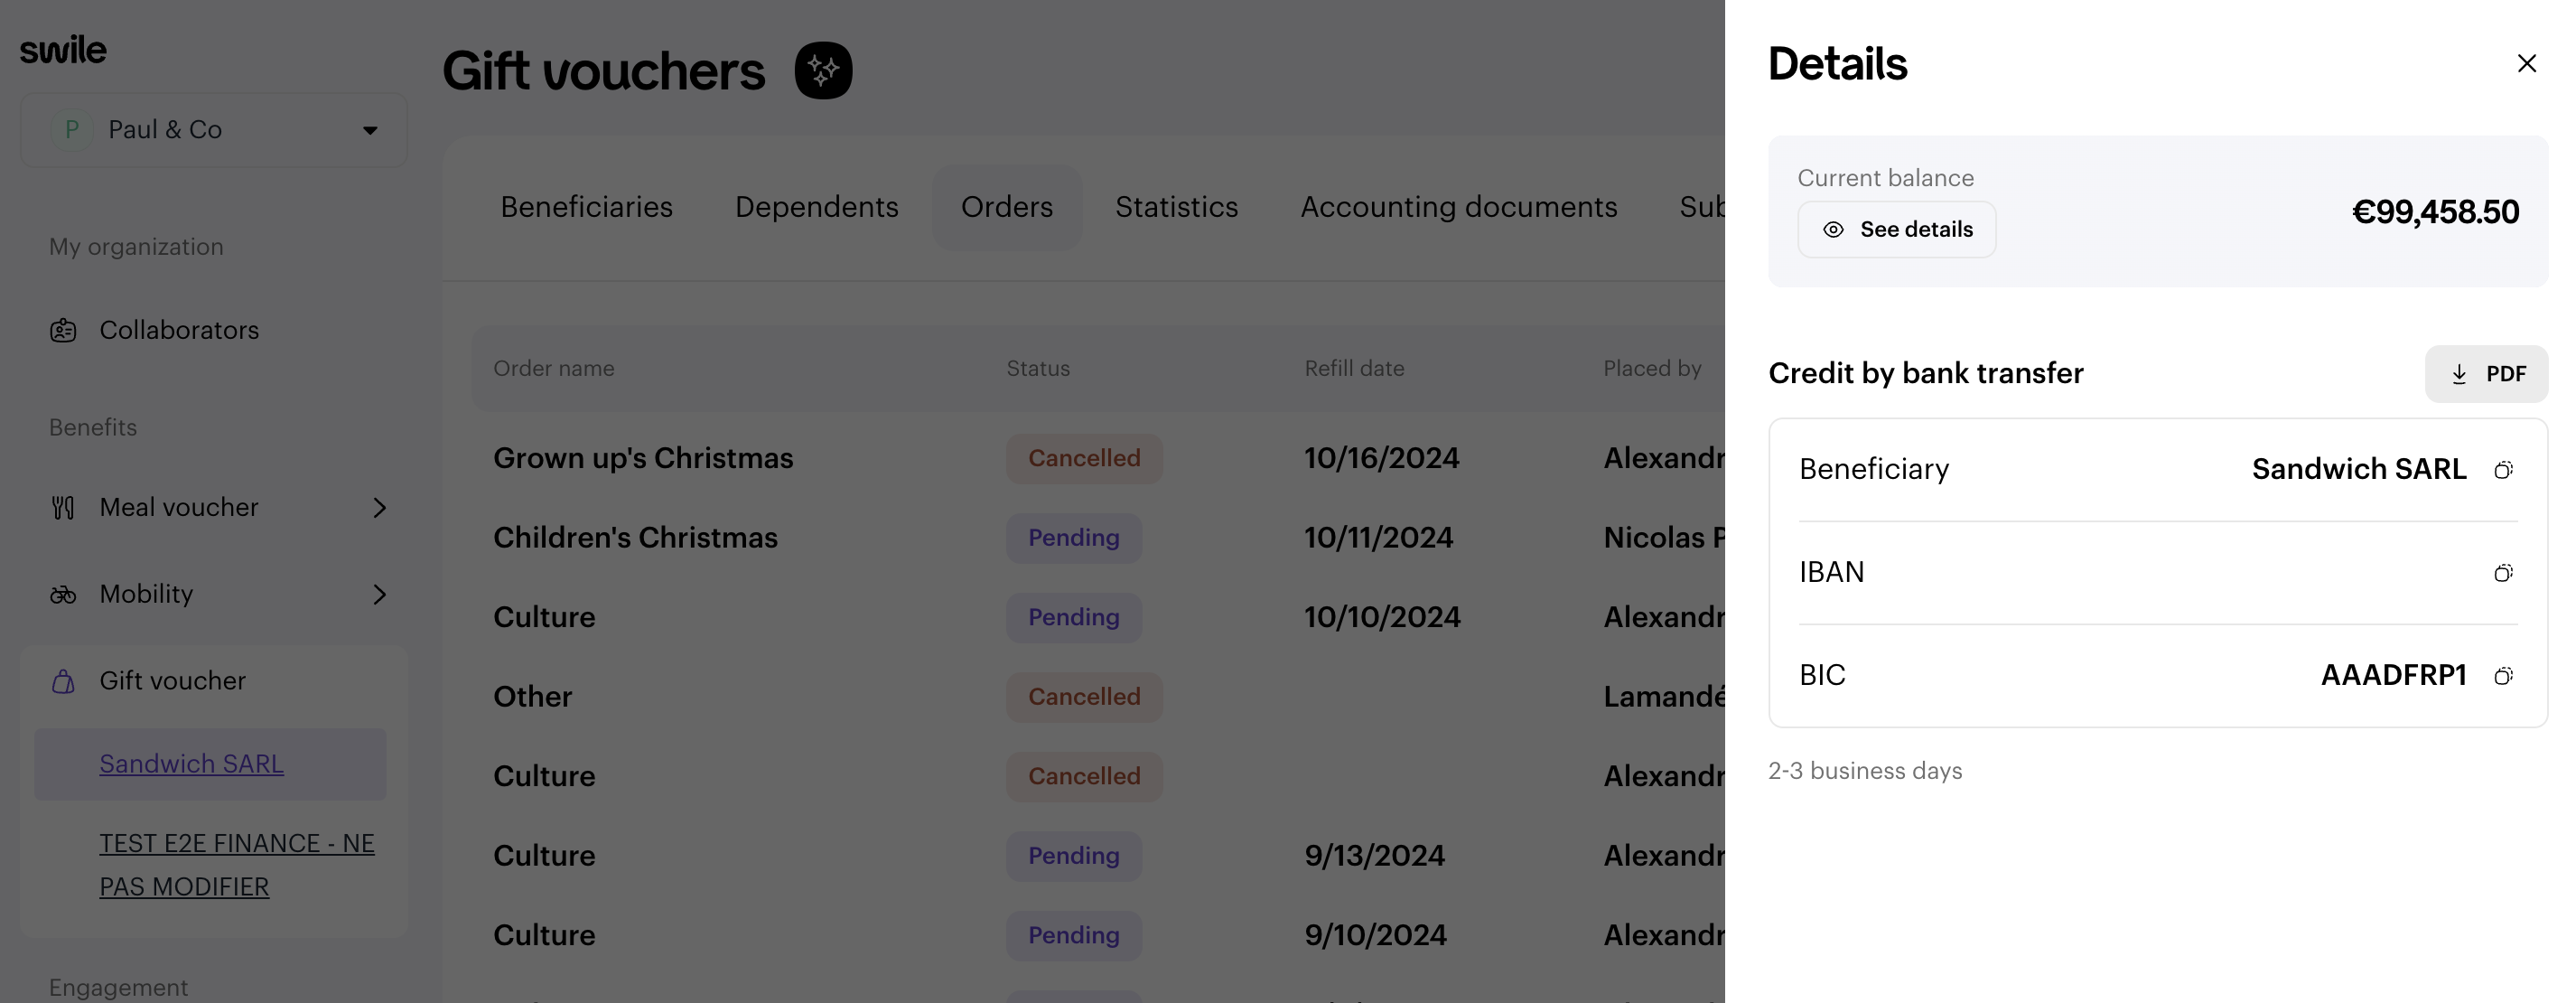
Task: Expand the Meal voucher chevron
Action: 379,508
